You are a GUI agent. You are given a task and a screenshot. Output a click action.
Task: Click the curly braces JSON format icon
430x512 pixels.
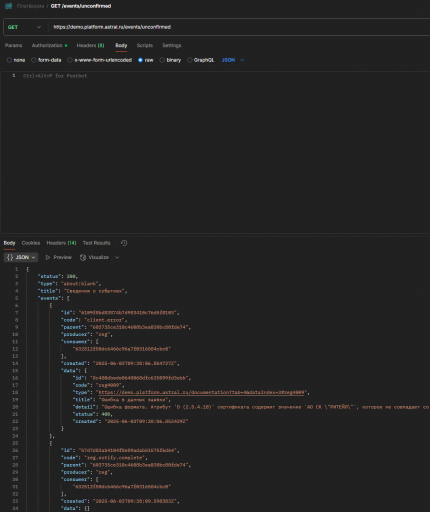coord(10,257)
